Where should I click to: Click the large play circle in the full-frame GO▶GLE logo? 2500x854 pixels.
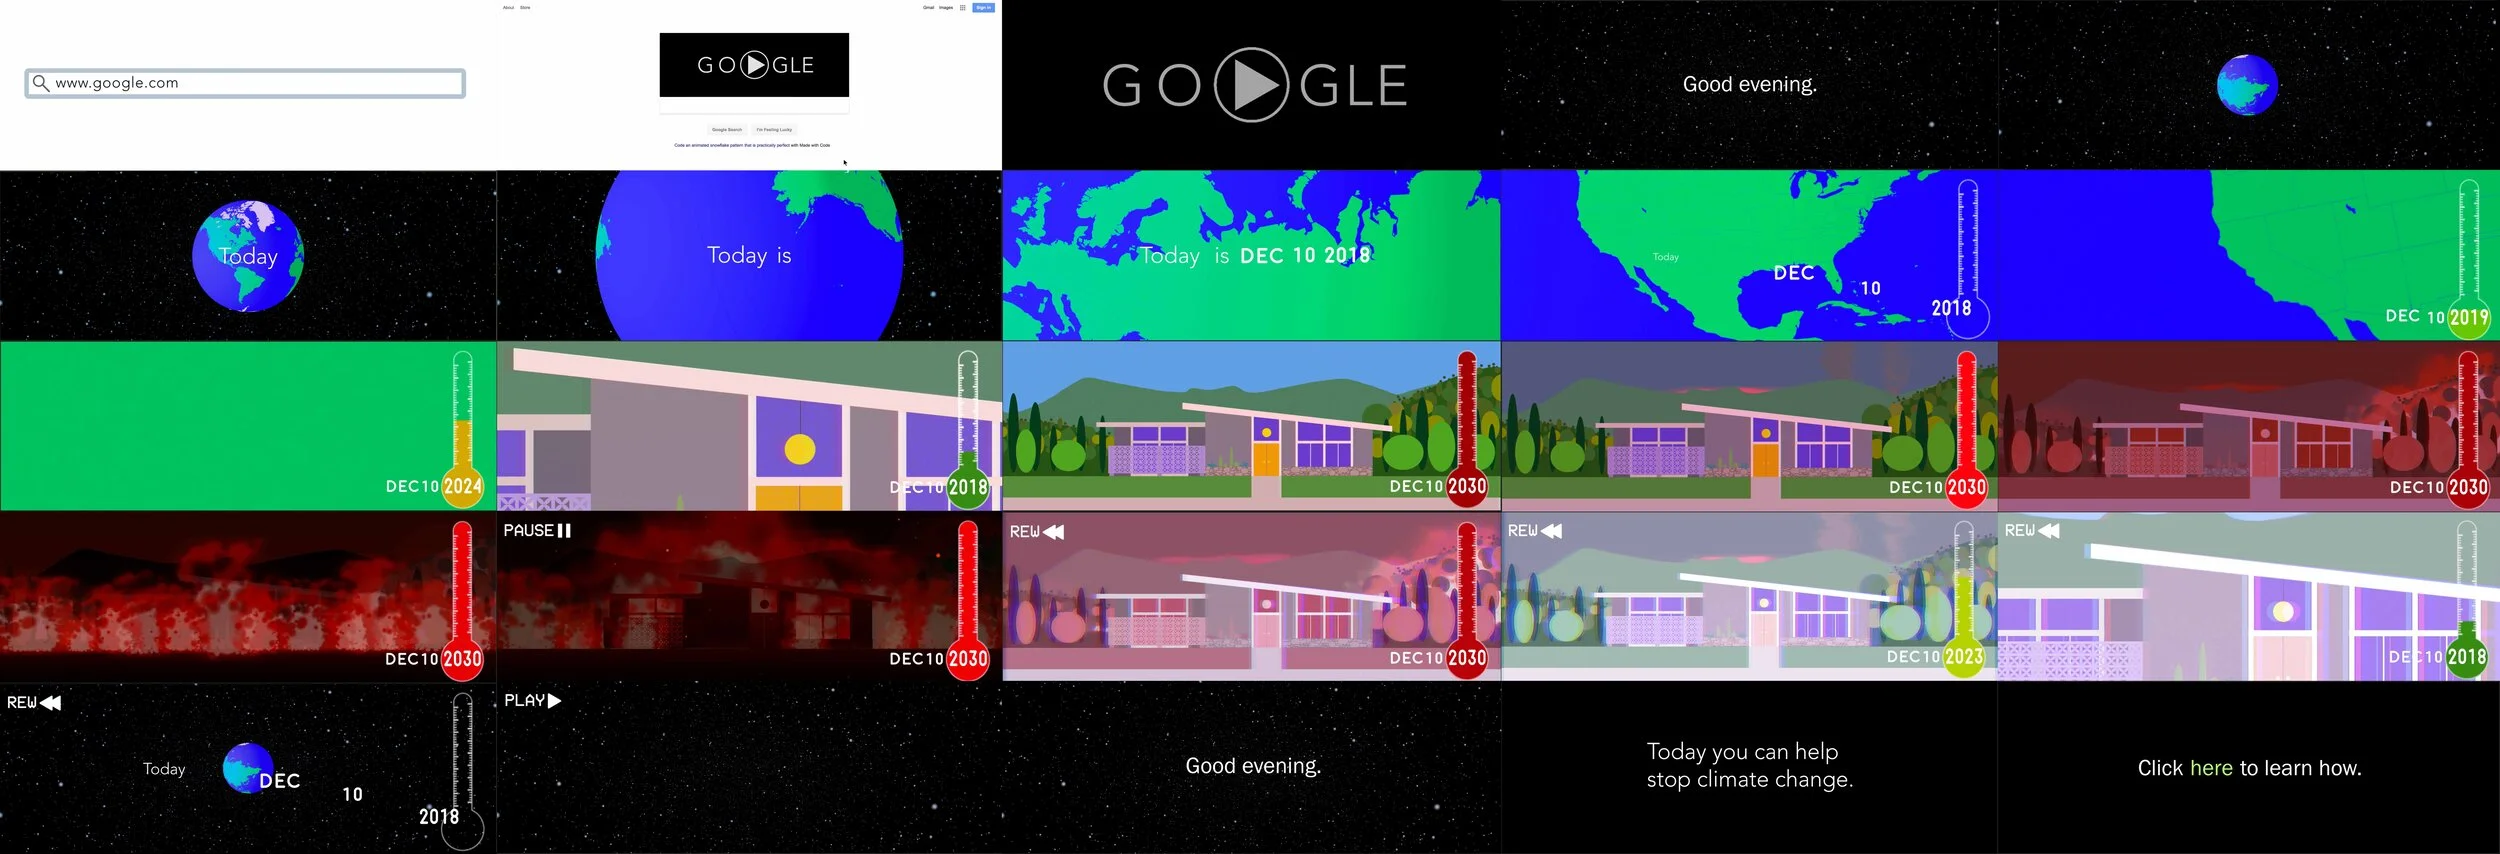1251,85
